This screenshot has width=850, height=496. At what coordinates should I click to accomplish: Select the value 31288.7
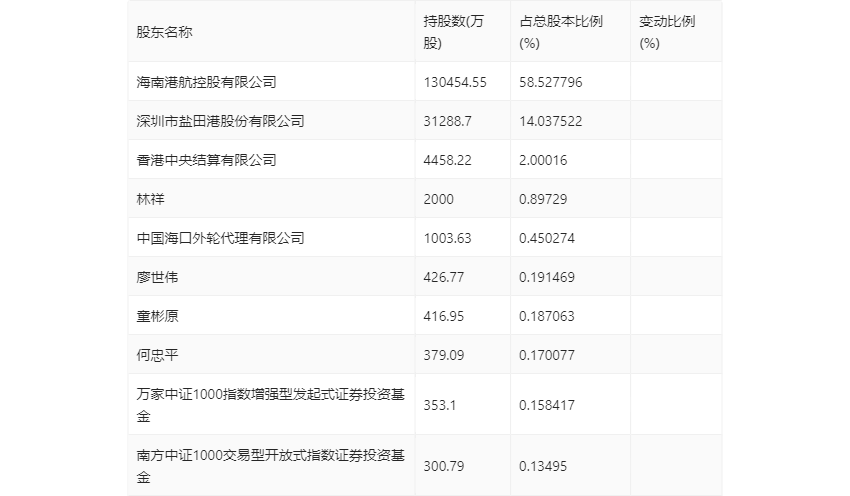(x=447, y=121)
